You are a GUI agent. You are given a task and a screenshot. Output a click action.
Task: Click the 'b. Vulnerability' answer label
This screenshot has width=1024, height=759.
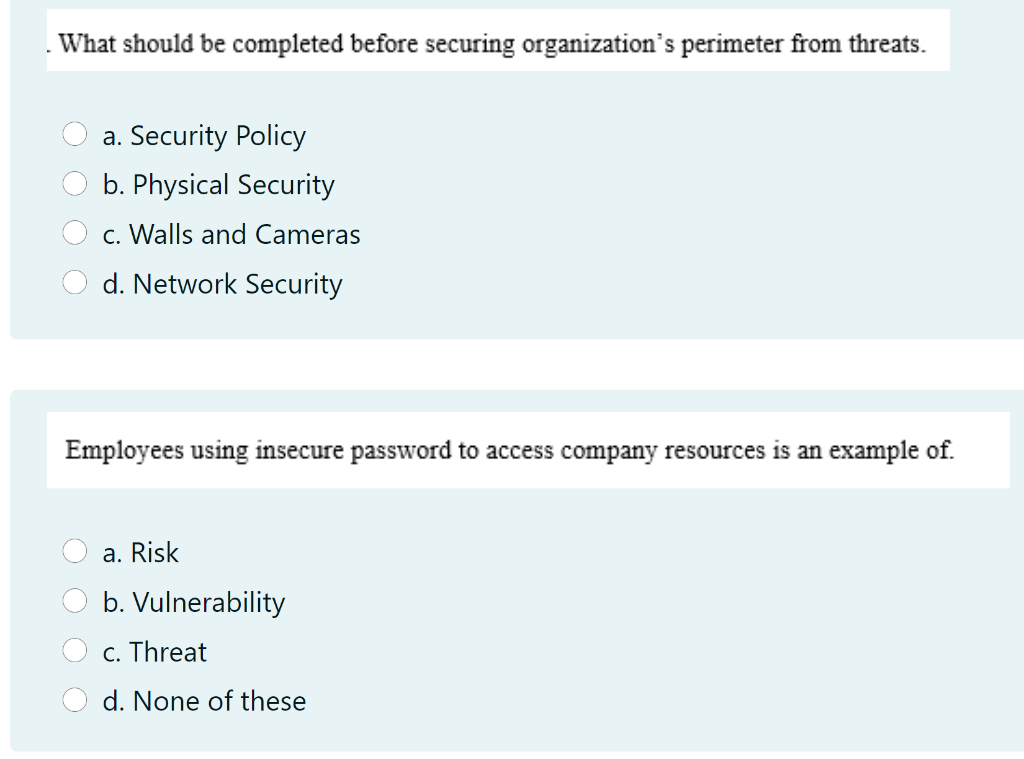(x=193, y=603)
